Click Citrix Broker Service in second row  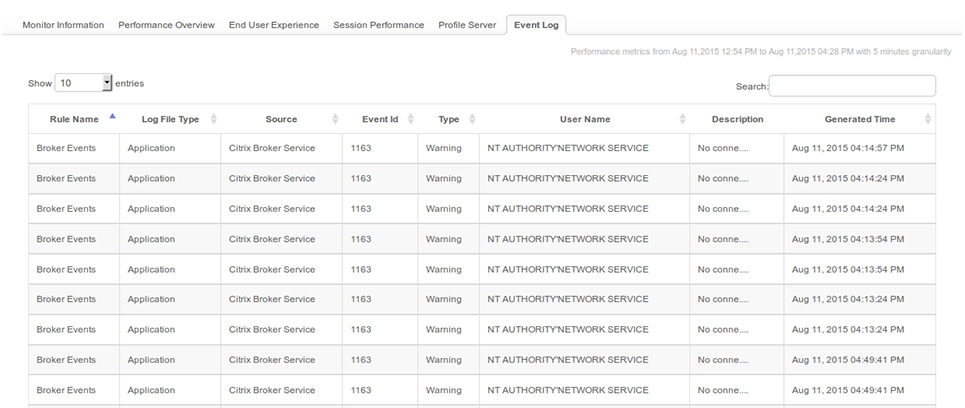pos(272,178)
